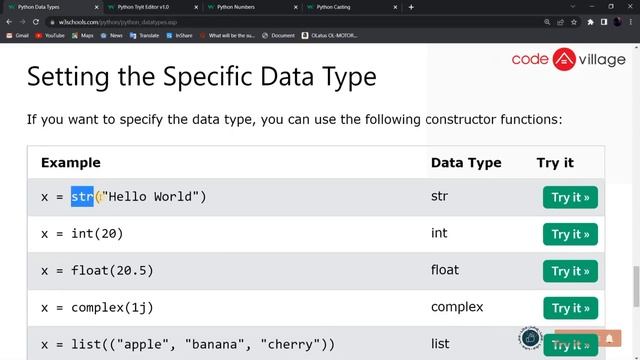This screenshot has height=360, width=640.
Task: Click the 'complex' data type cell
Action: pyautogui.click(x=457, y=307)
